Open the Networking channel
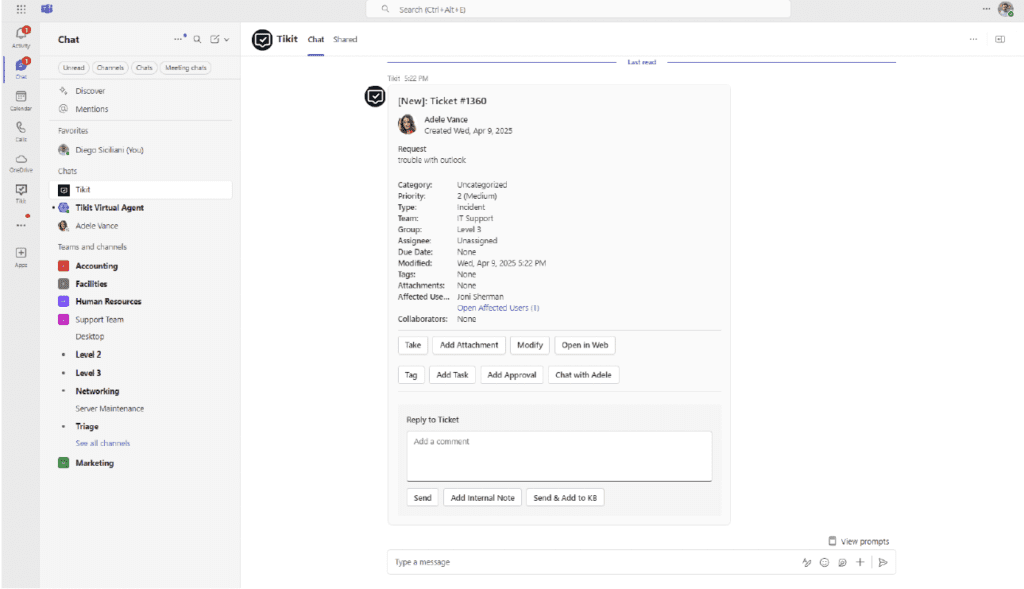The height and width of the screenshot is (589, 1024). point(97,391)
